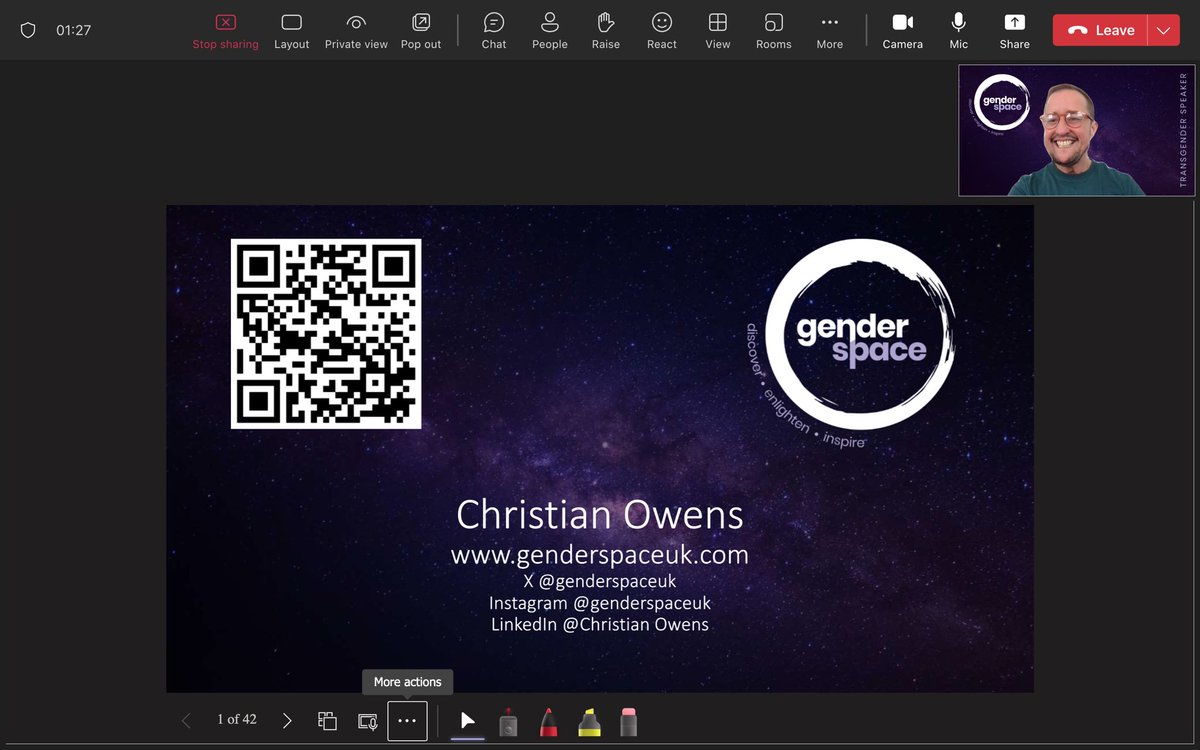Screen dimensions: 1200x750
Task: Open the React emoji menu
Action: coord(662,31)
